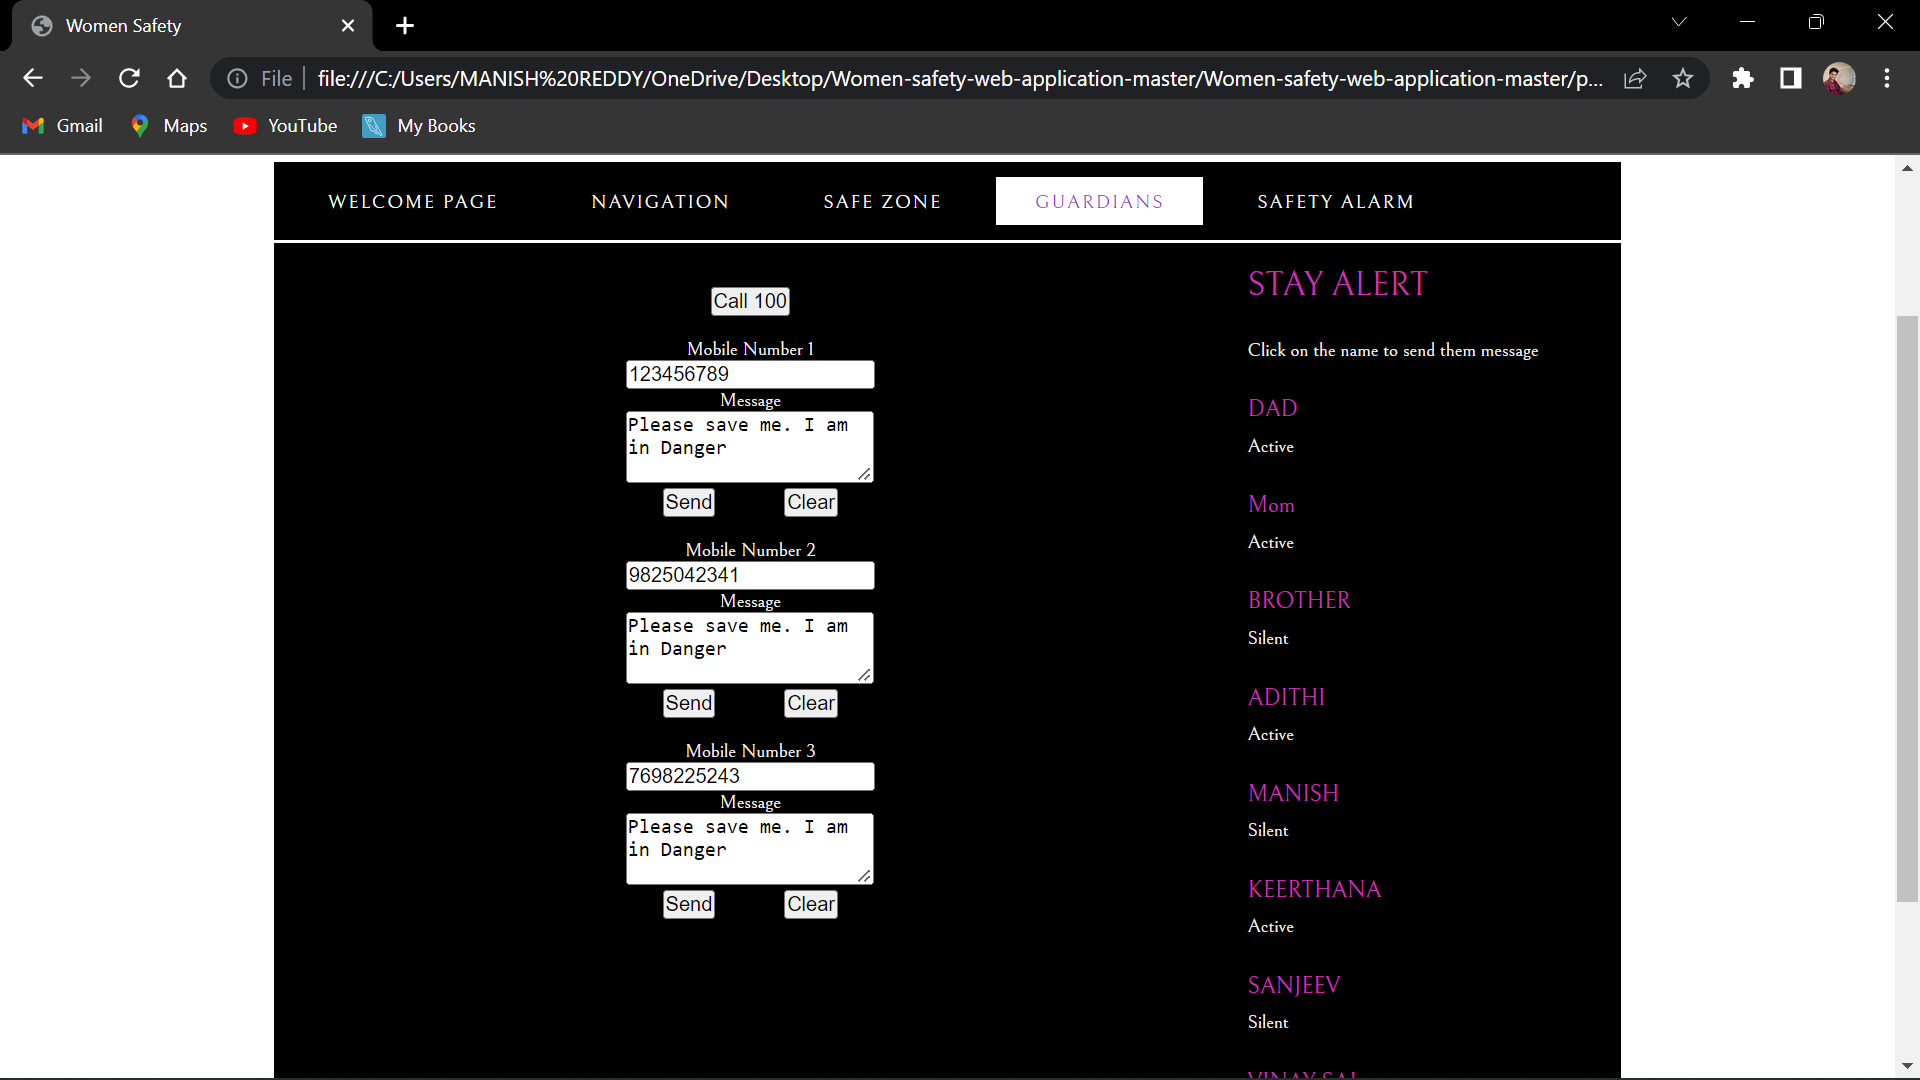
Task: Open the Extensions puzzle icon
Action: coord(1743,78)
